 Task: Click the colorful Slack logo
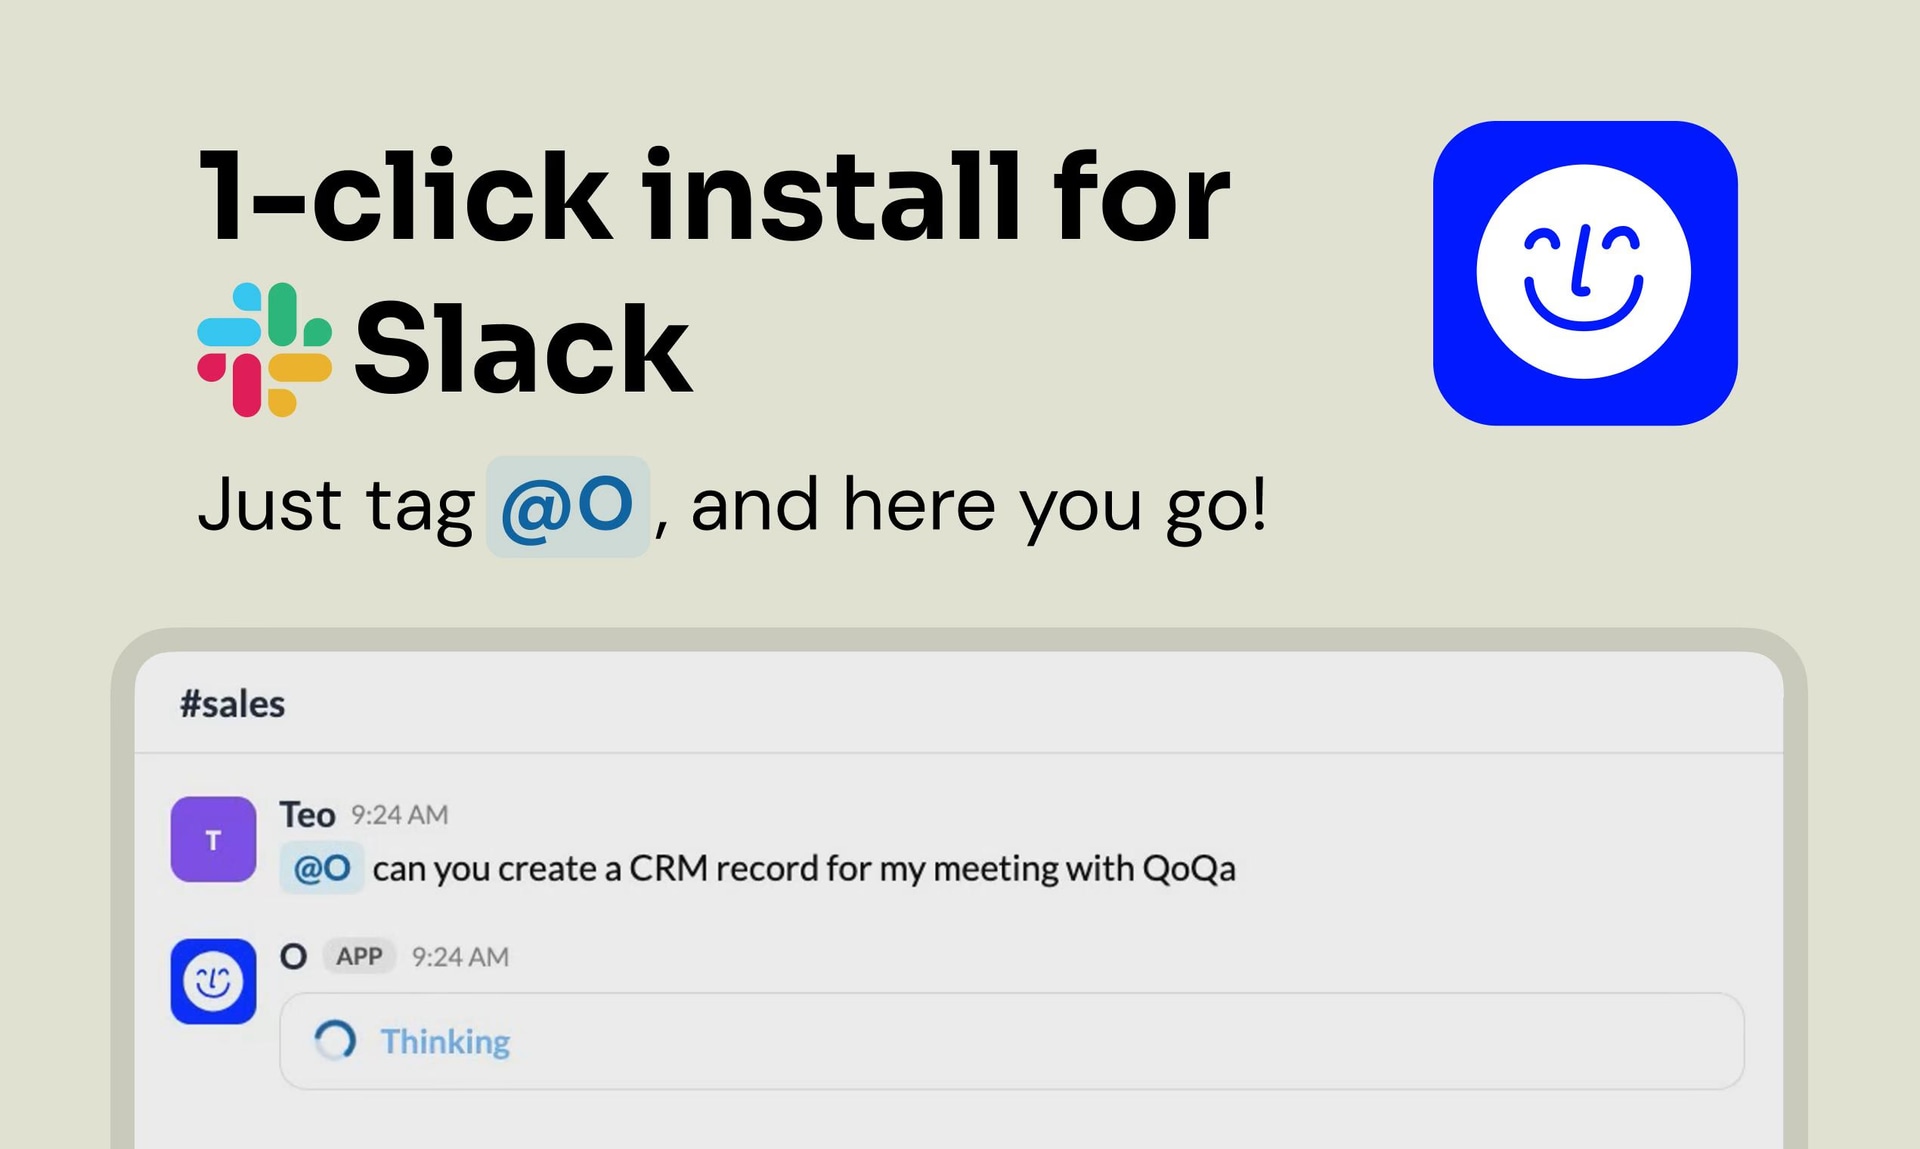264,349
